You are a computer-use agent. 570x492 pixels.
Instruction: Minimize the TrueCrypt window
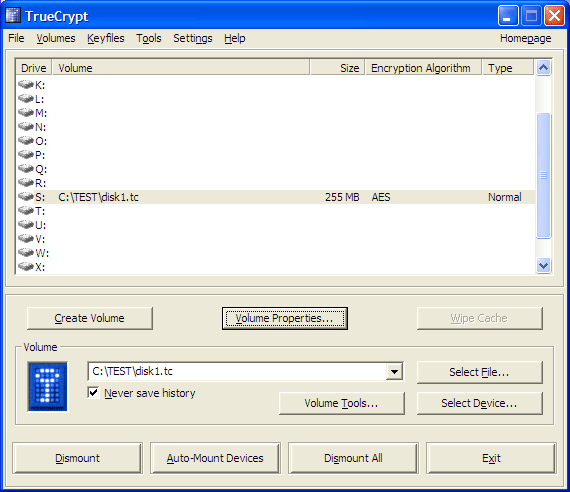pyautogui.click(x=508, y=16)
